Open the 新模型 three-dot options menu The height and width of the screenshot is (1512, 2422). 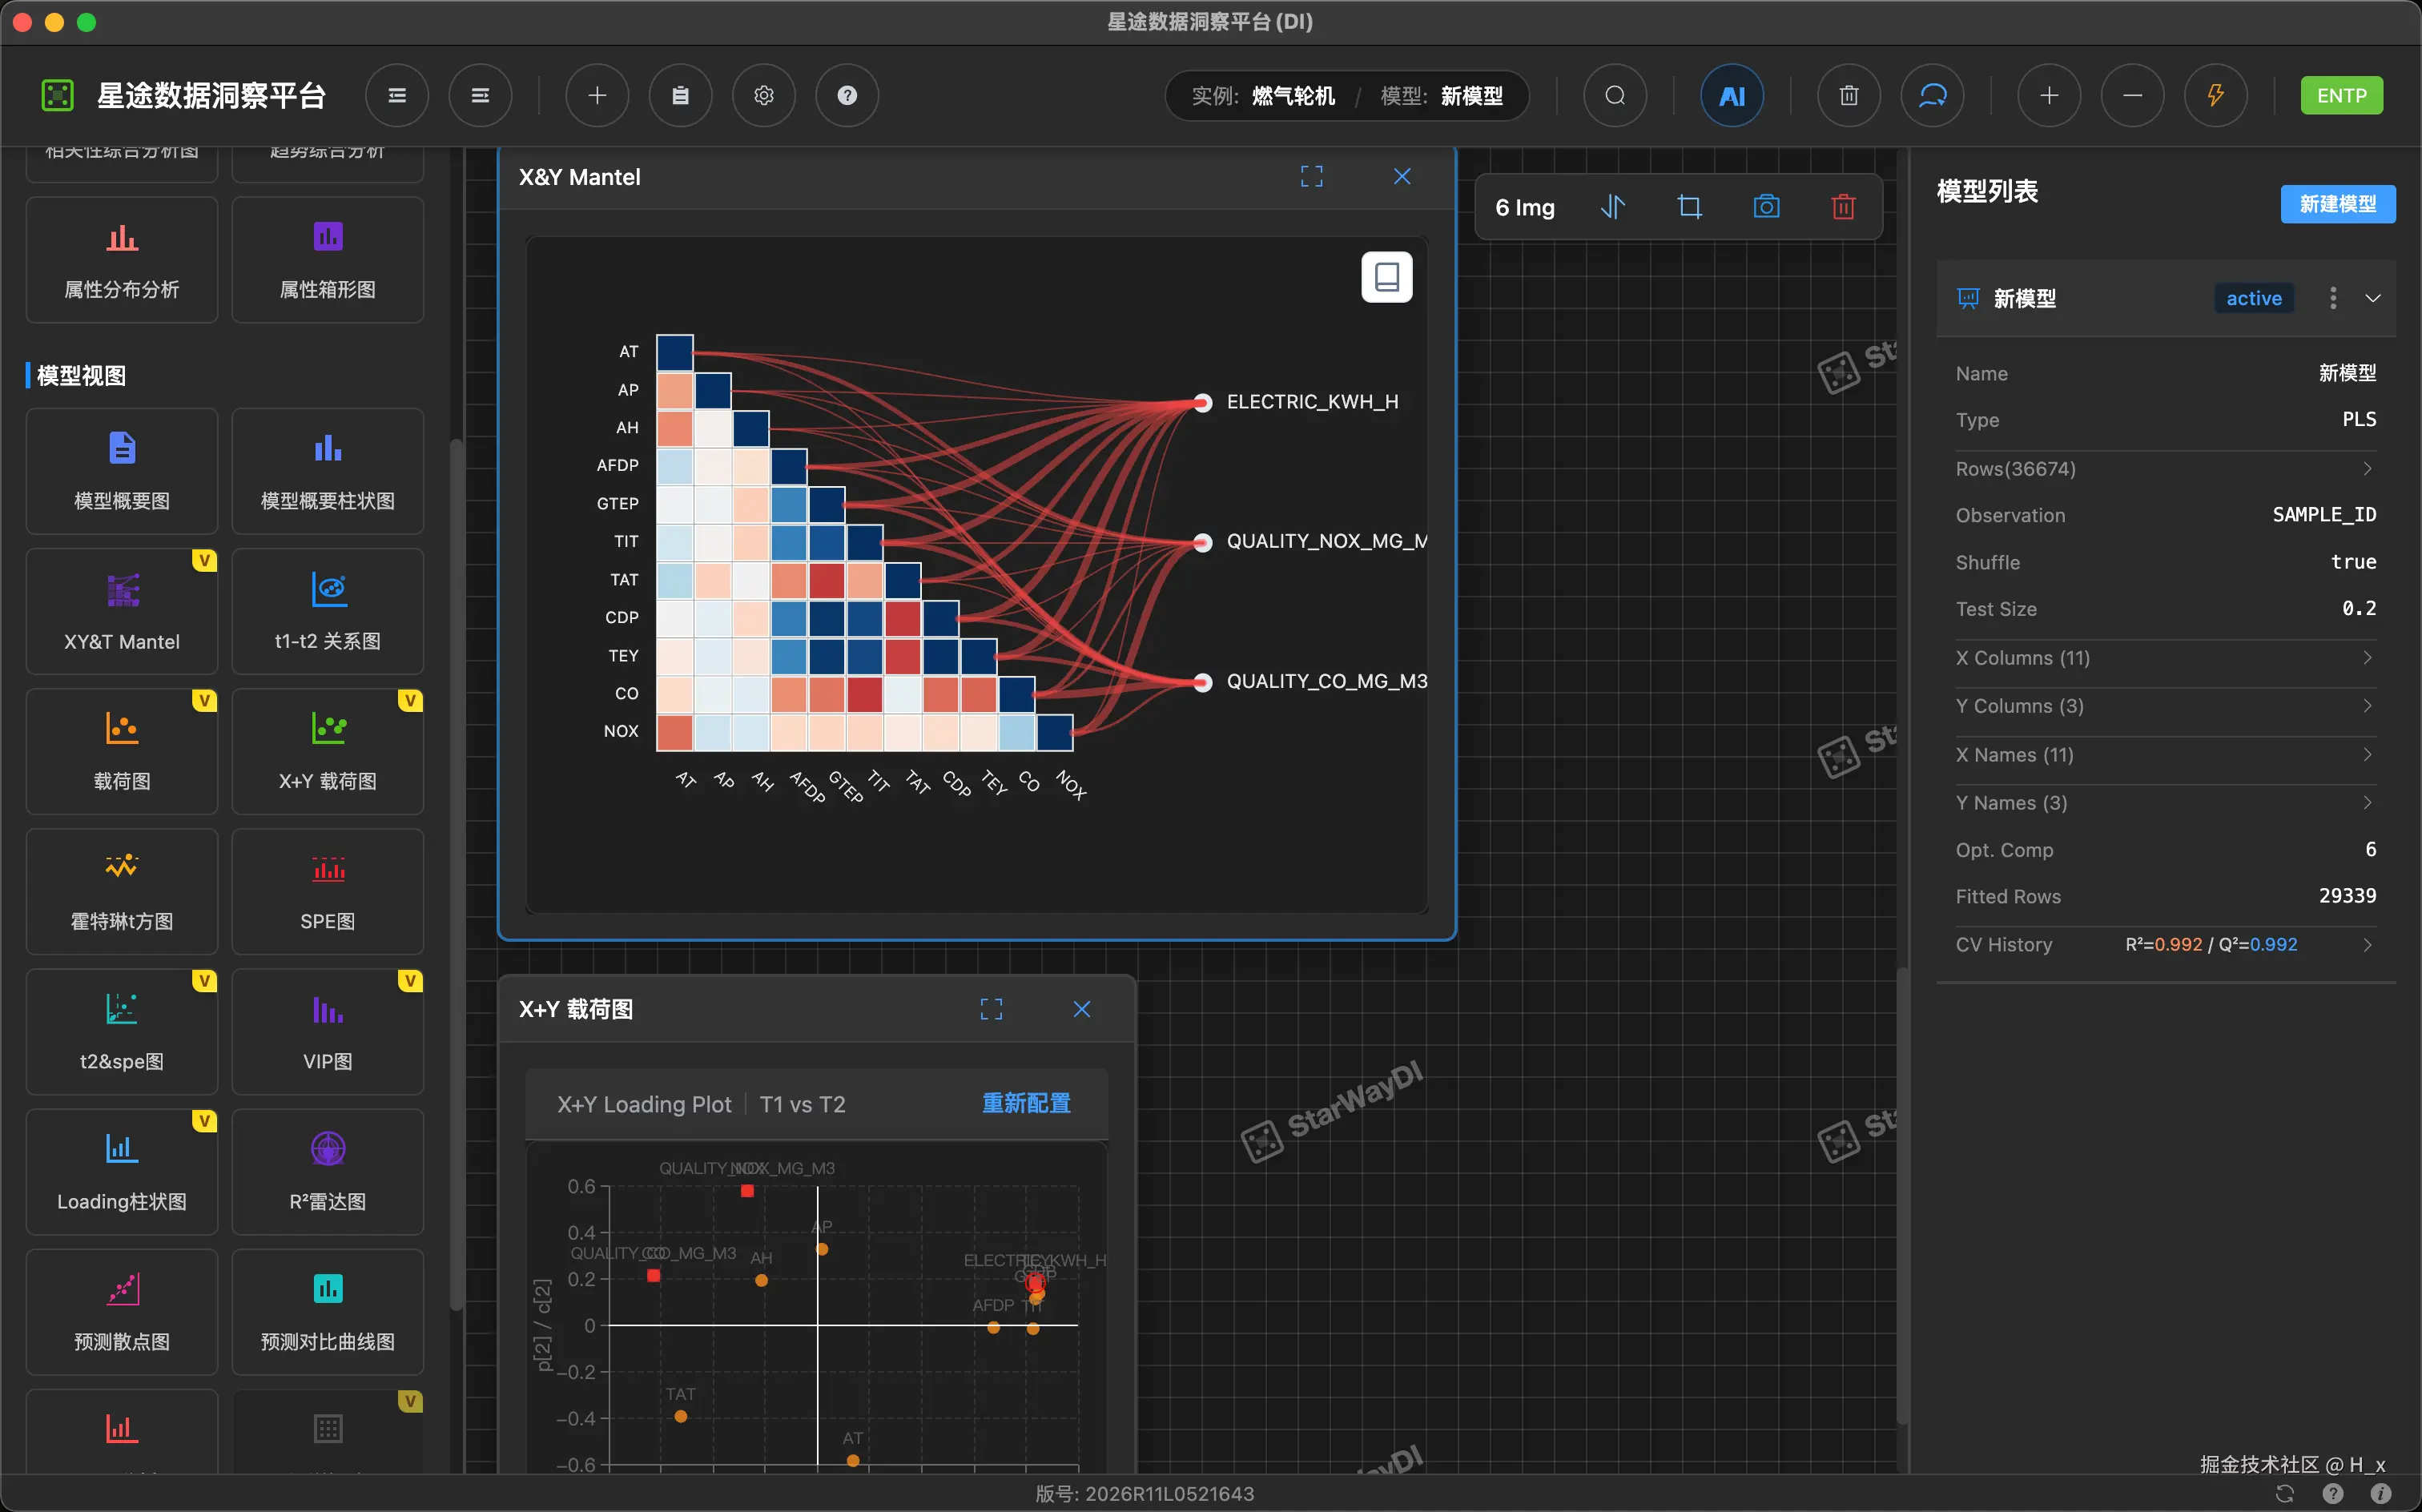(2332, 298)
